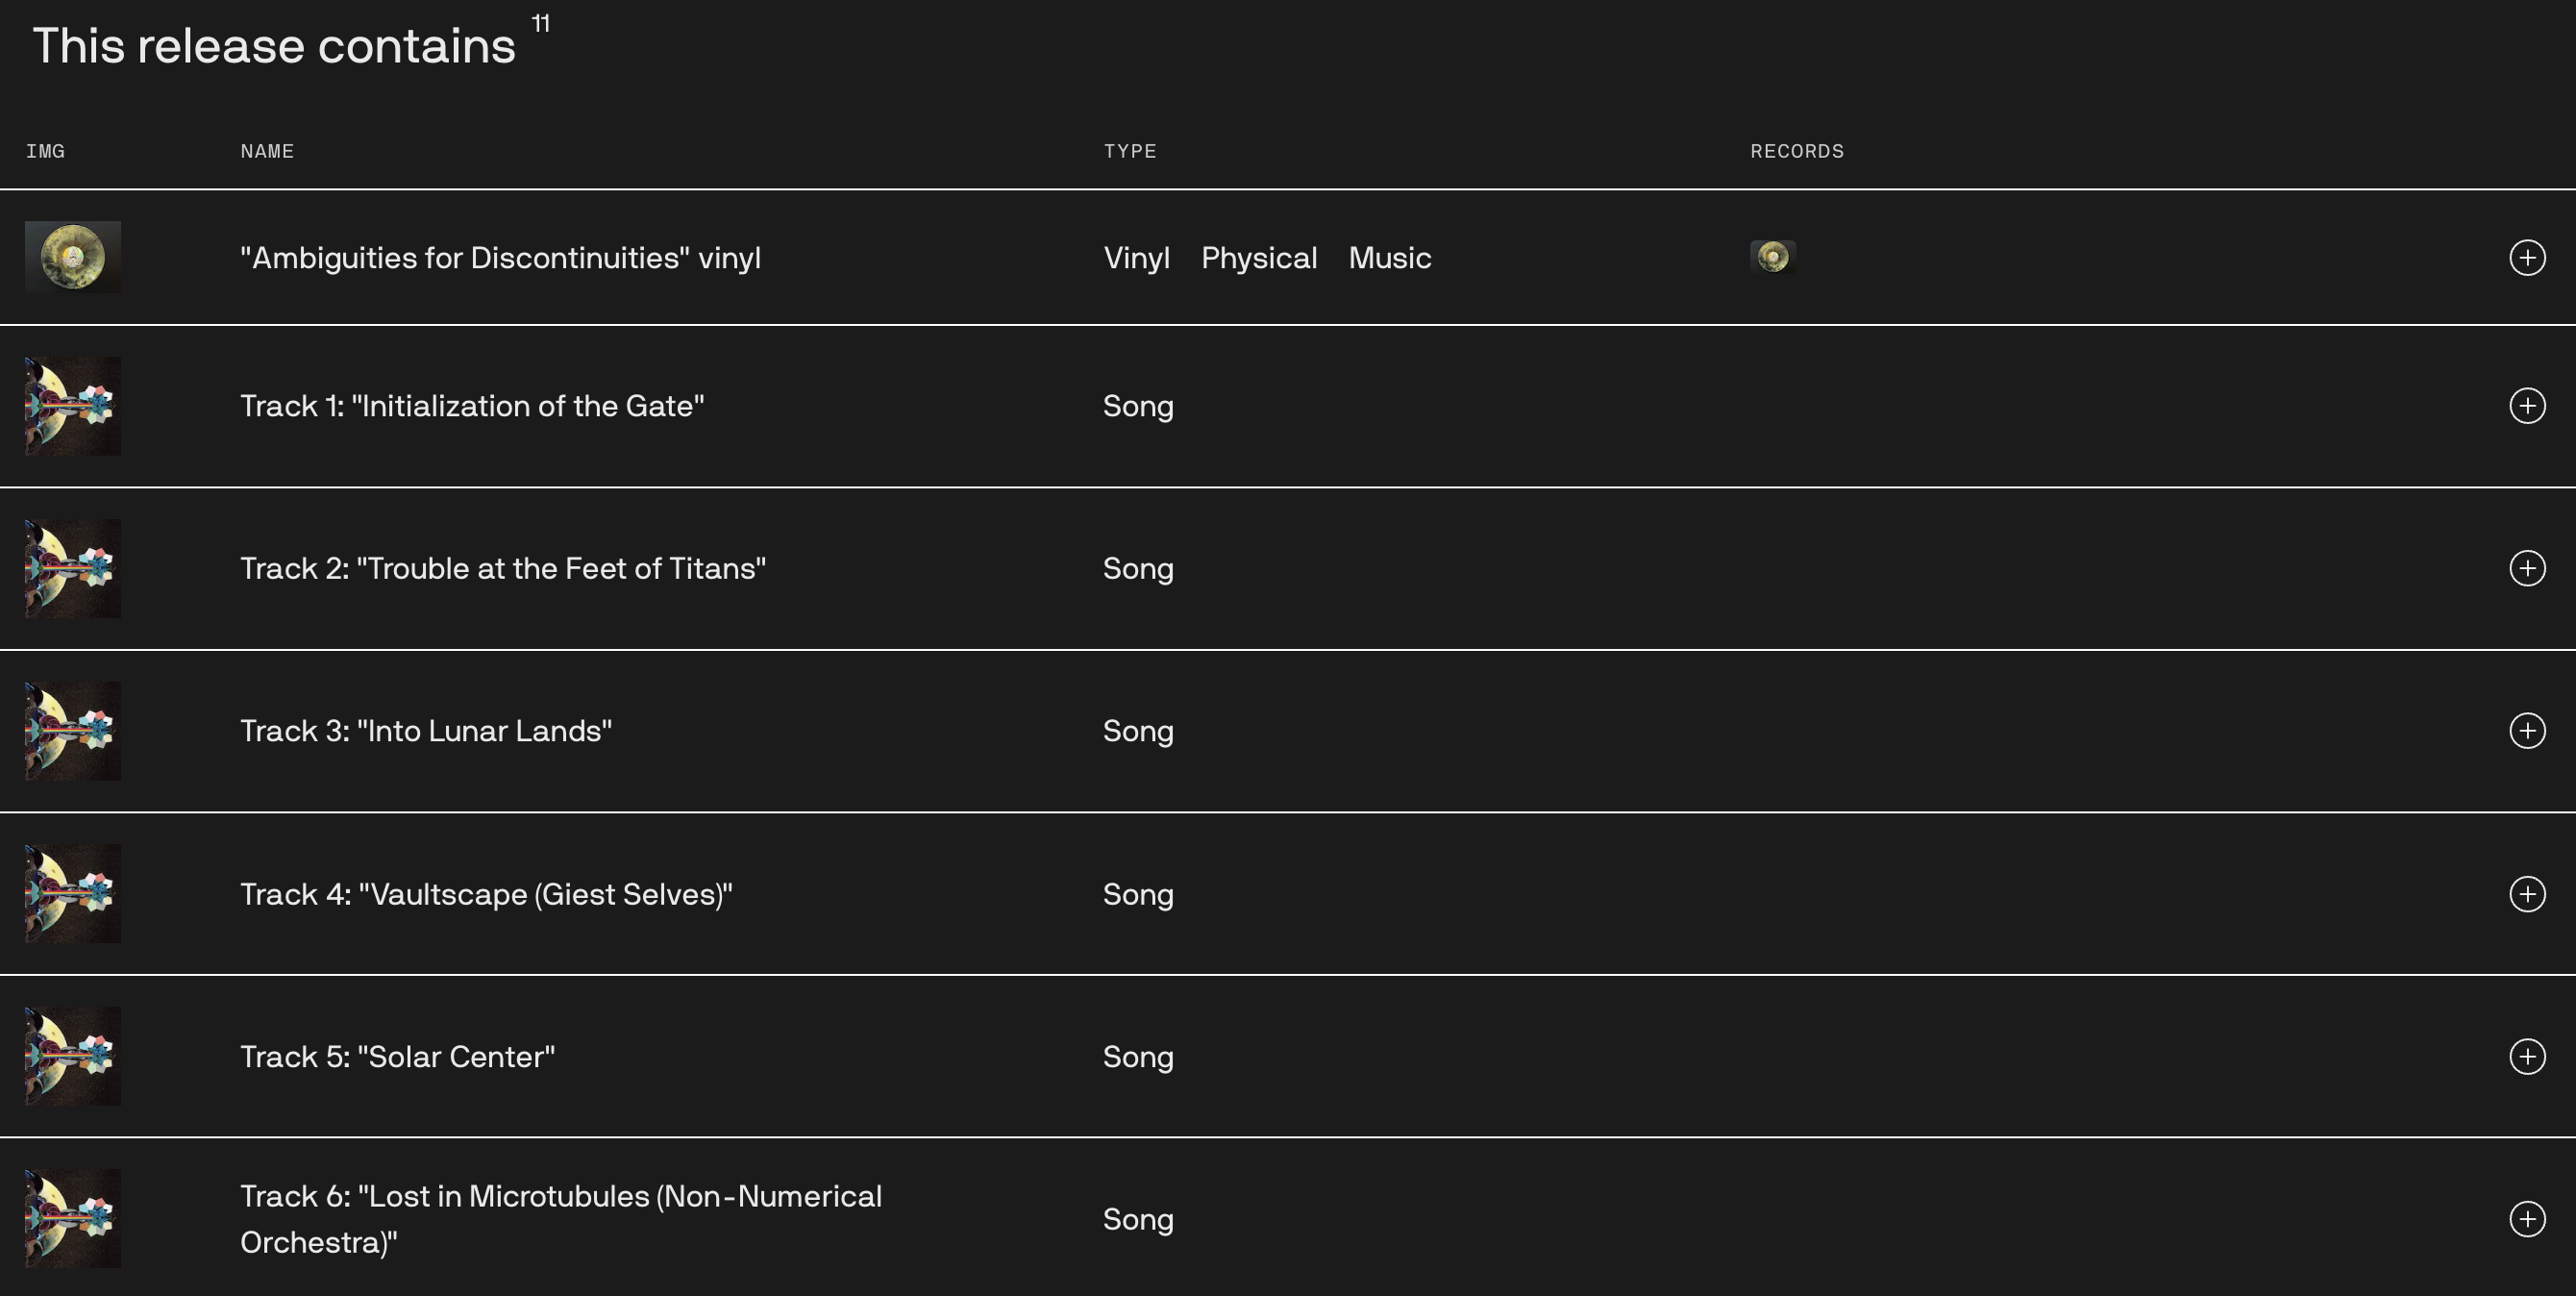The image size is (2576, 1296).
Task: Expand Track 4 "Vaultscape (Giest Selves)" details
Action: 2527,894
